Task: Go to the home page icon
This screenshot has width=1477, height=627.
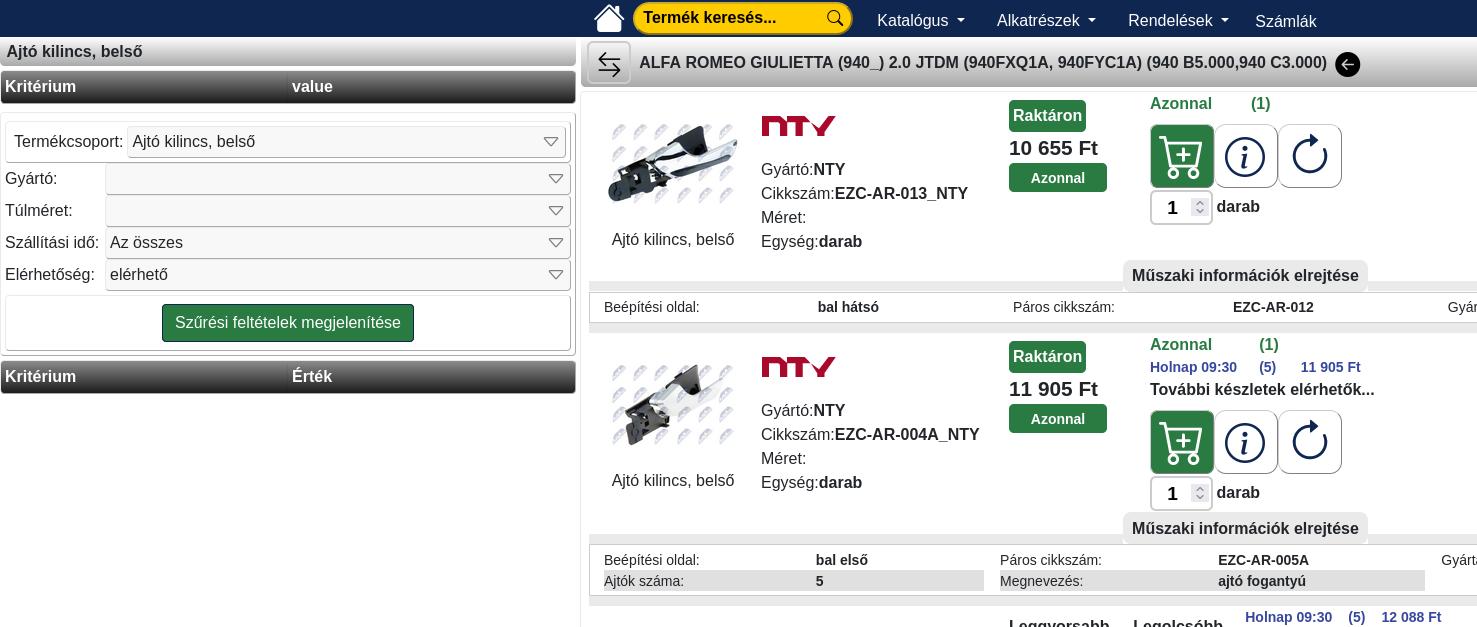Action: (x=609, y=18)
